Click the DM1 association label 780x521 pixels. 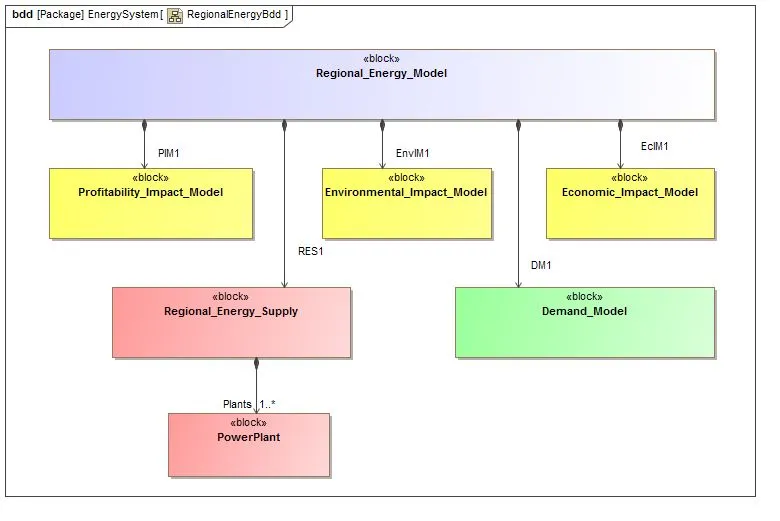[541, 265]
